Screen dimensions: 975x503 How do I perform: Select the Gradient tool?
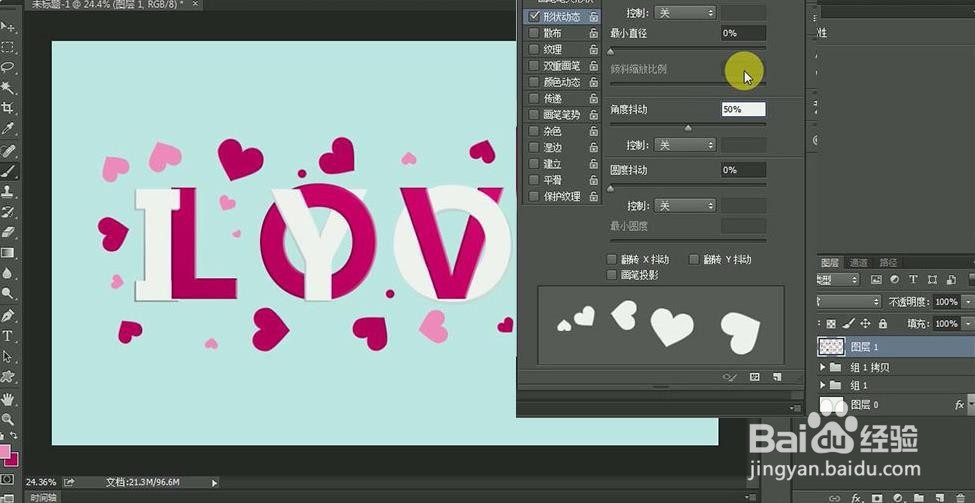point(8,252)
